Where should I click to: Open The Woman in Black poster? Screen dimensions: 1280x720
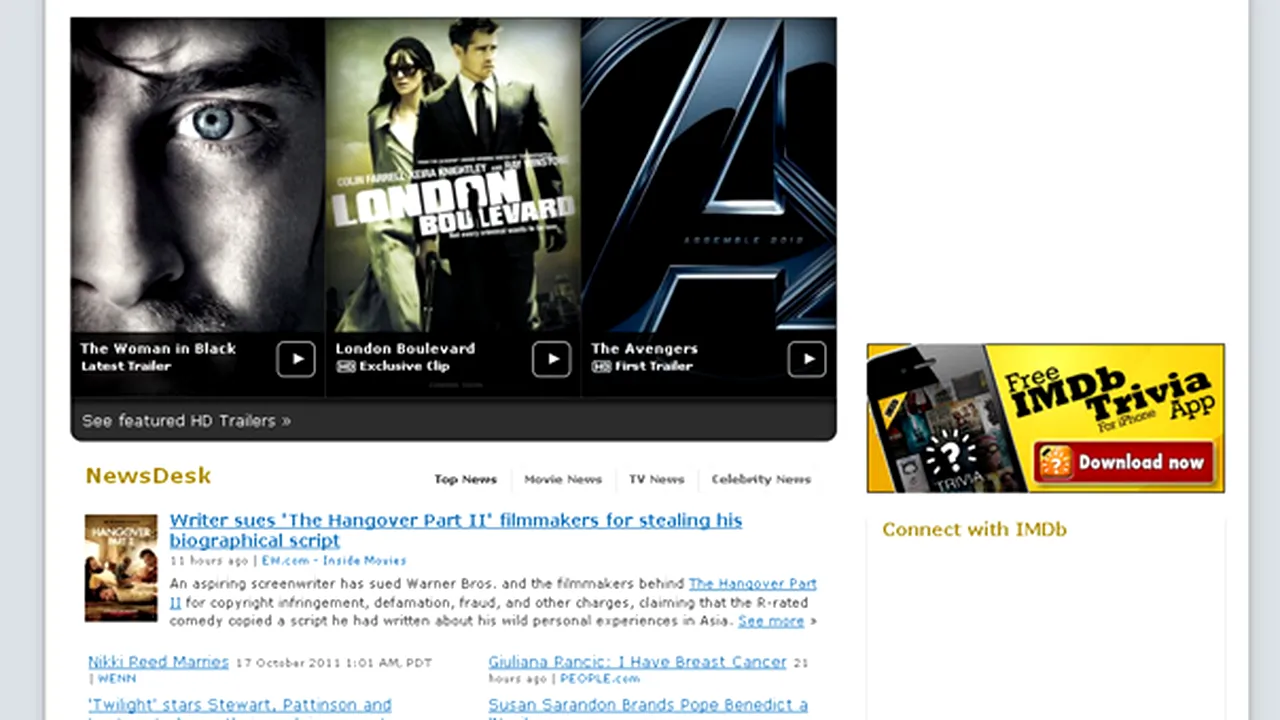198,175
